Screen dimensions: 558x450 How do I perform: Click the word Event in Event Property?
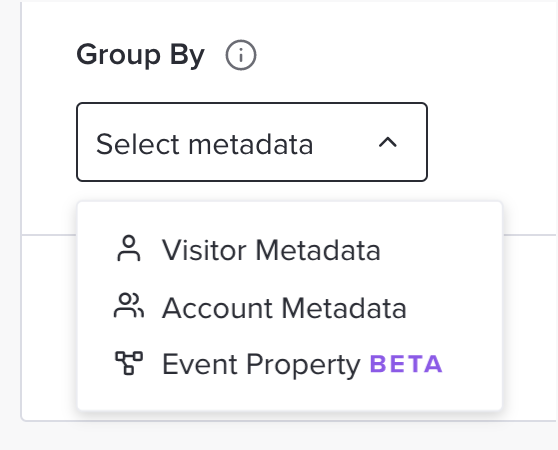coord(200,364)
